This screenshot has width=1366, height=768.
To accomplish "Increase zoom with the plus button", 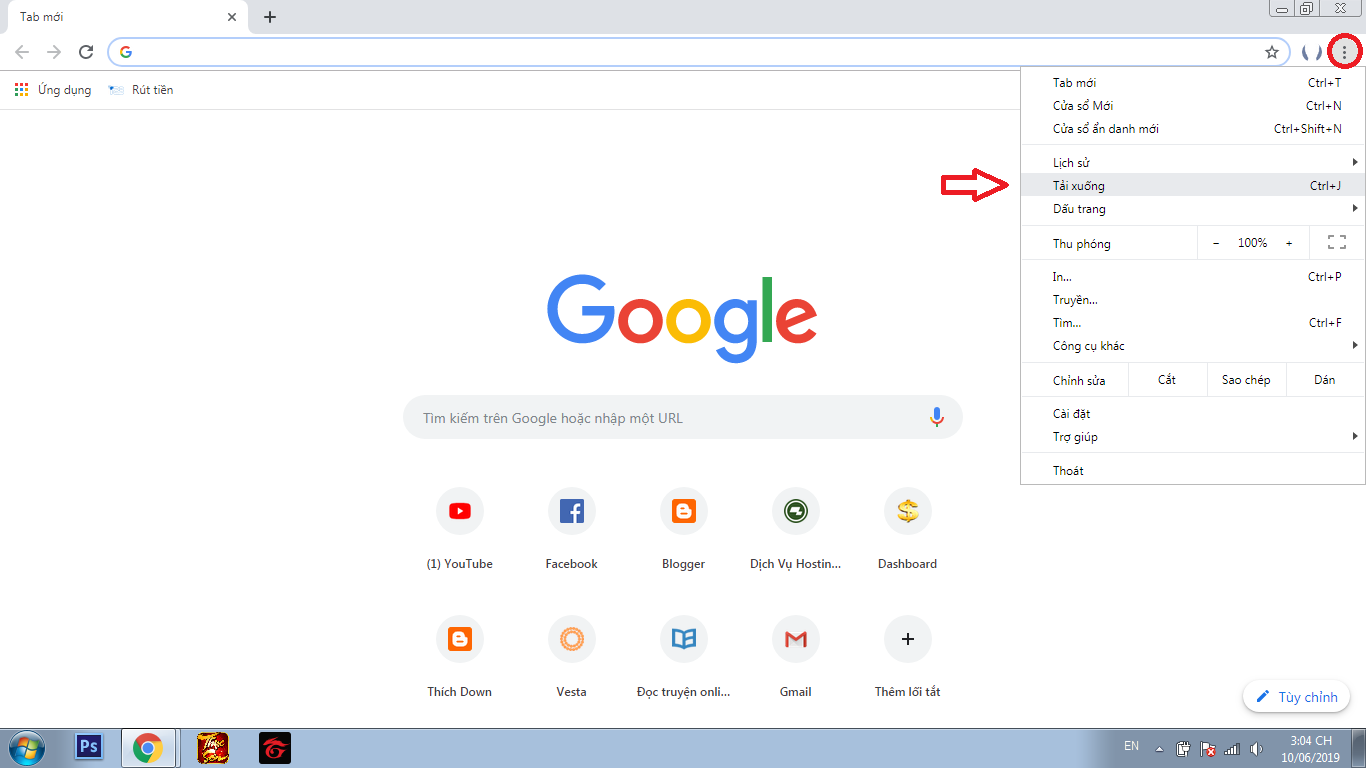I will tap(1289, 243).
